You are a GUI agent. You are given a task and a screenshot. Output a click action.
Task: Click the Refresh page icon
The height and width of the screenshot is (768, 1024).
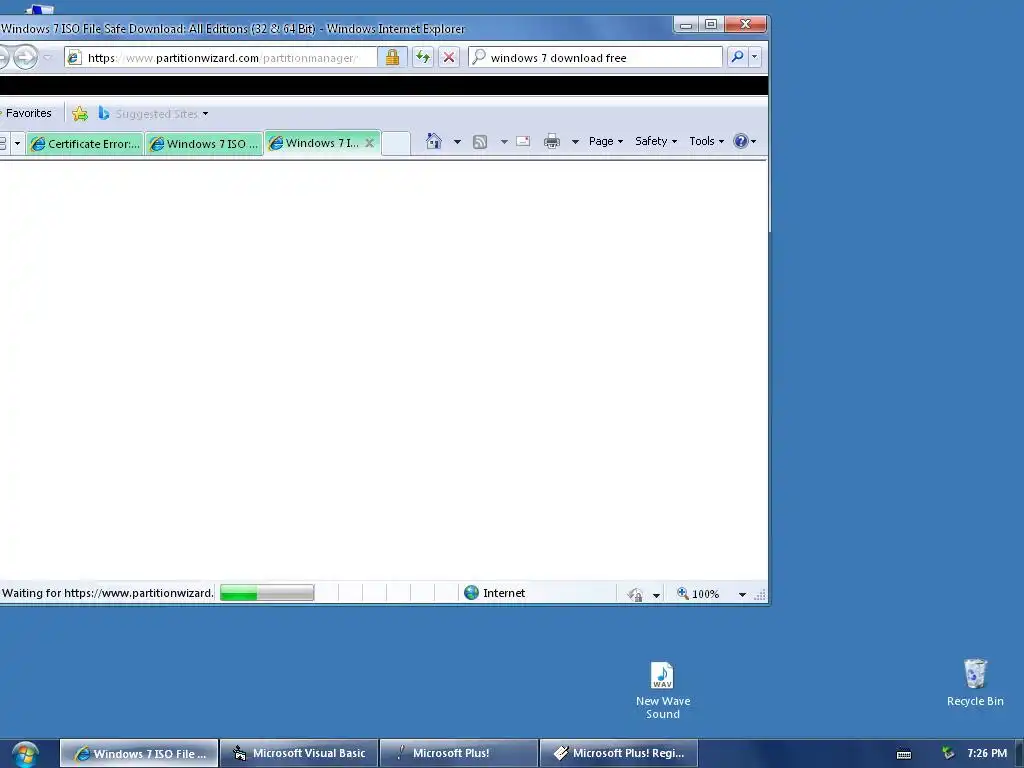pyautogui.click(x=423, y=57)
